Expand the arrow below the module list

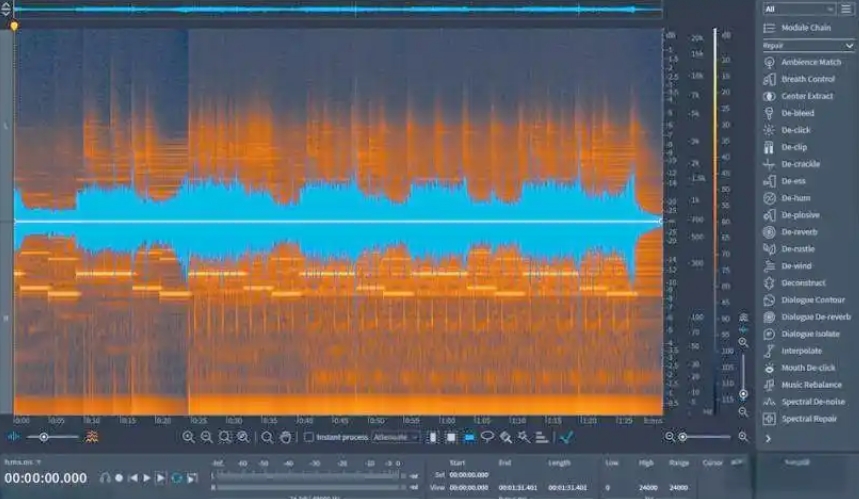tap(768, 439)
